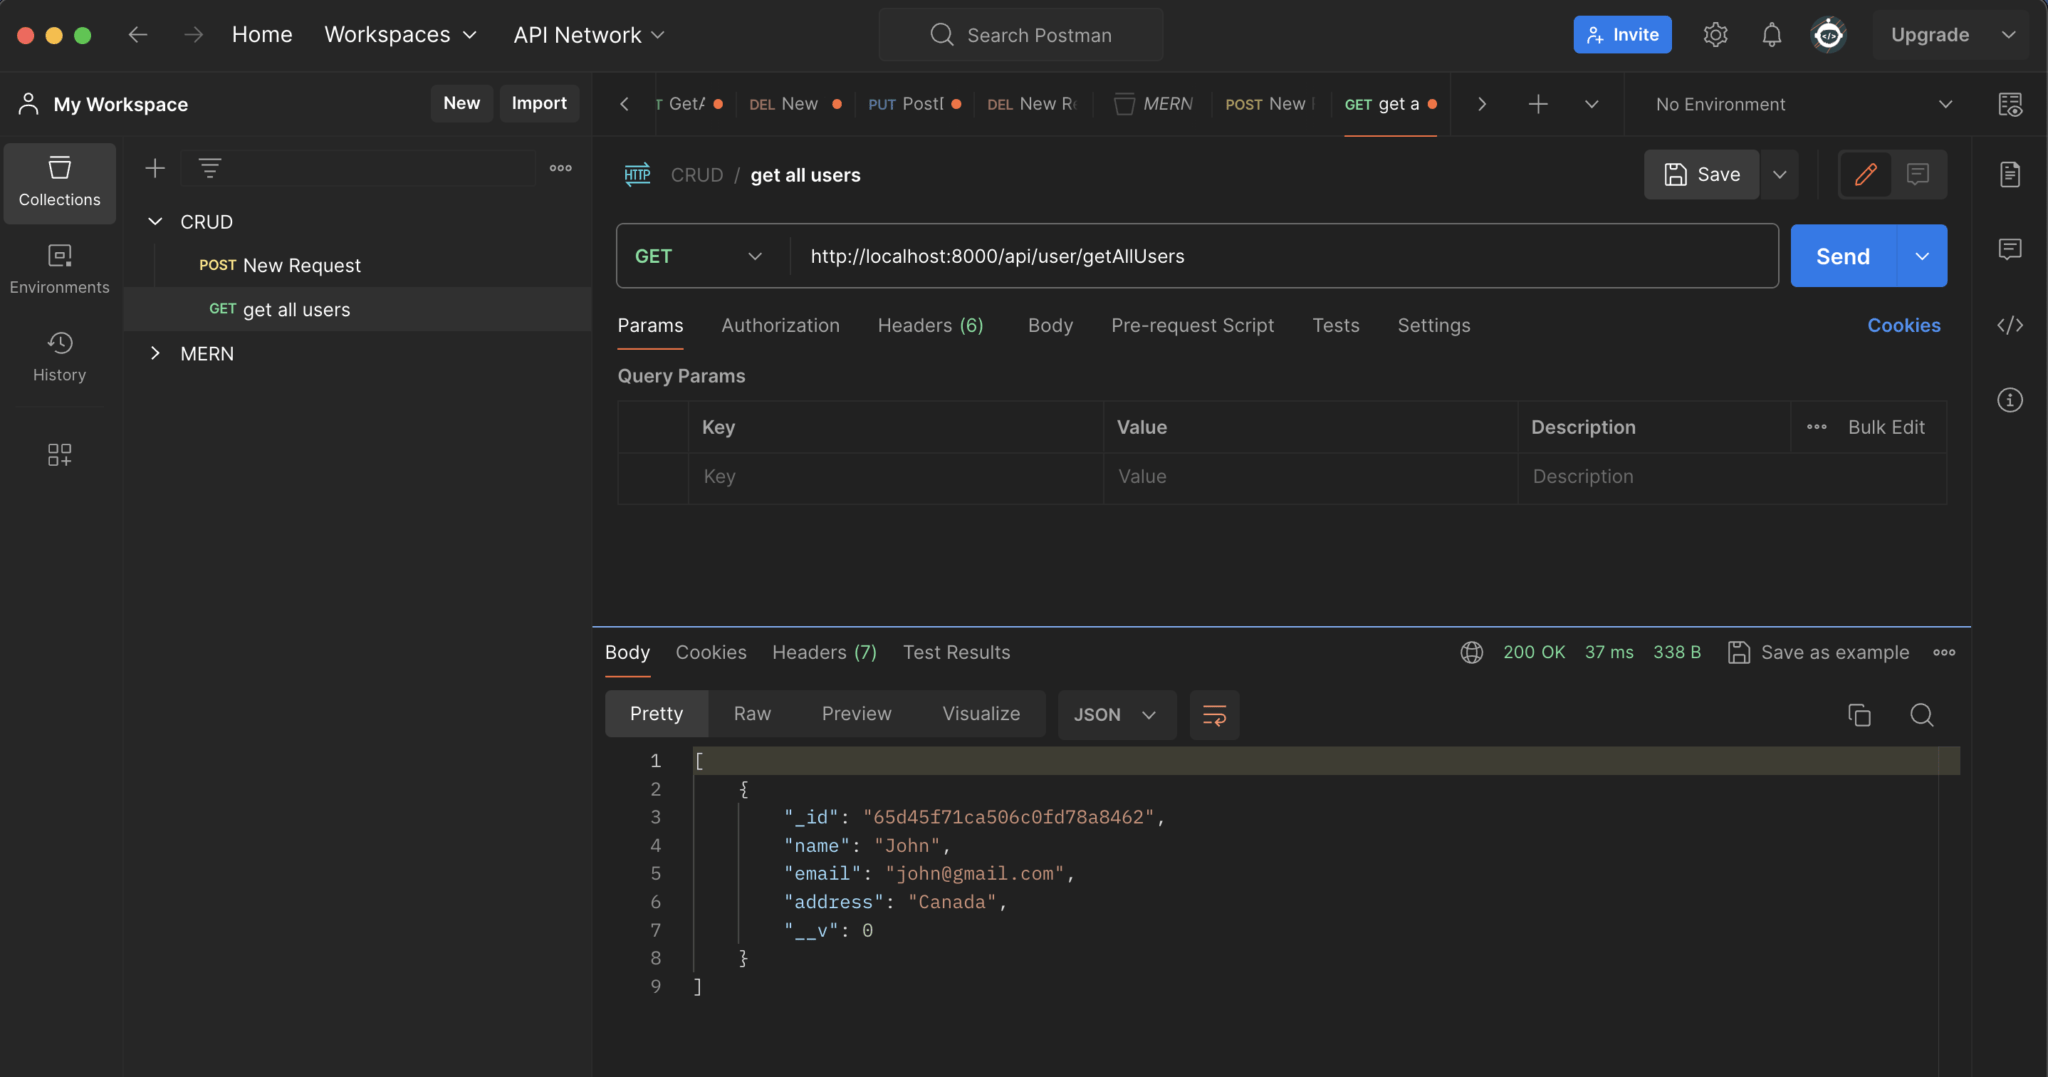Click the New button in workspace header
This screenshot has width=2048, height=1077.
pyautogui.click(x=461, y=103)
